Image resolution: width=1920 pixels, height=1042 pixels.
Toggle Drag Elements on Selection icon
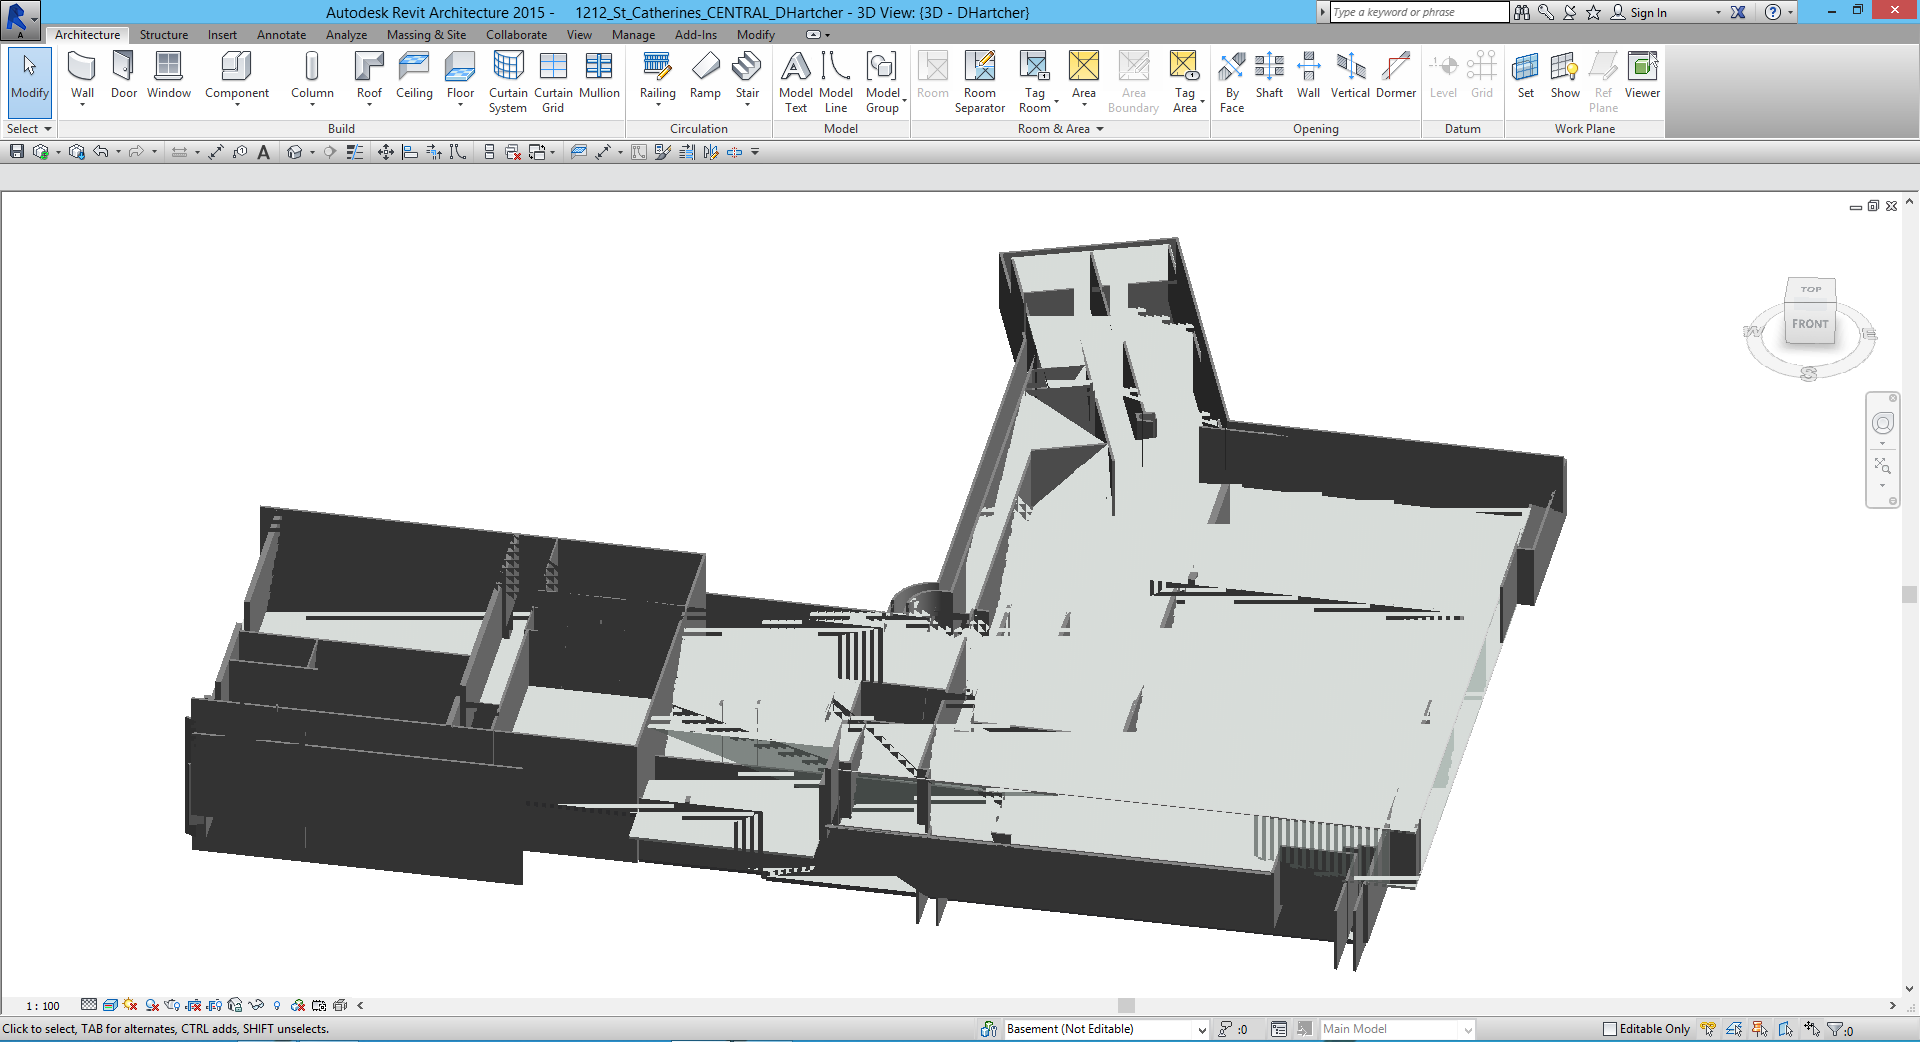[x=1812, y=1029]
